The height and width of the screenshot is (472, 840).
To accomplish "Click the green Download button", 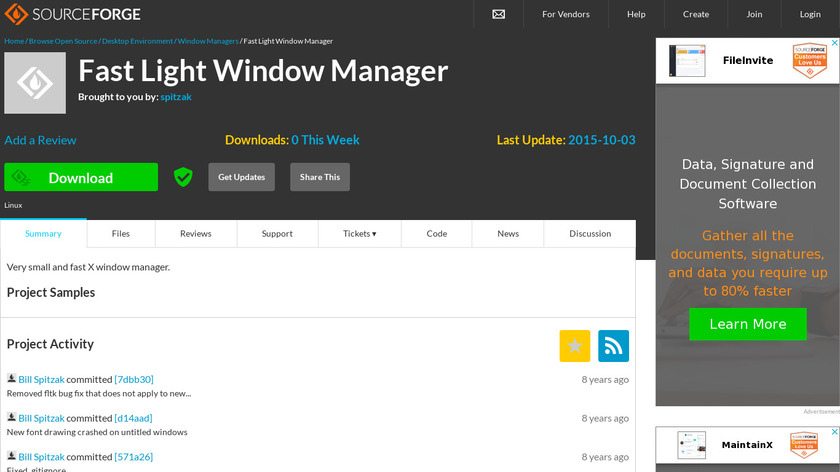I will pos(81,177).
